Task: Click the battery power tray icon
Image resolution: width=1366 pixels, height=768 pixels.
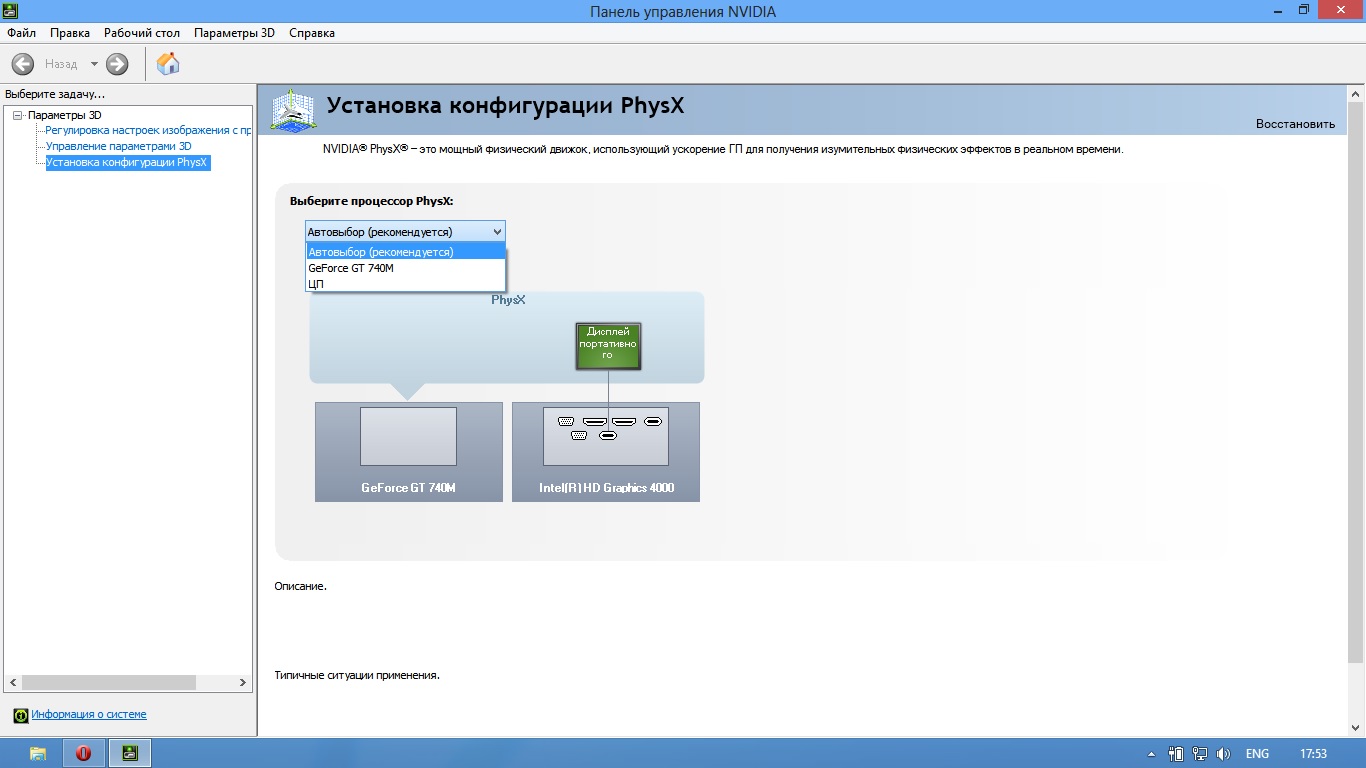Action: (1176, 754)
